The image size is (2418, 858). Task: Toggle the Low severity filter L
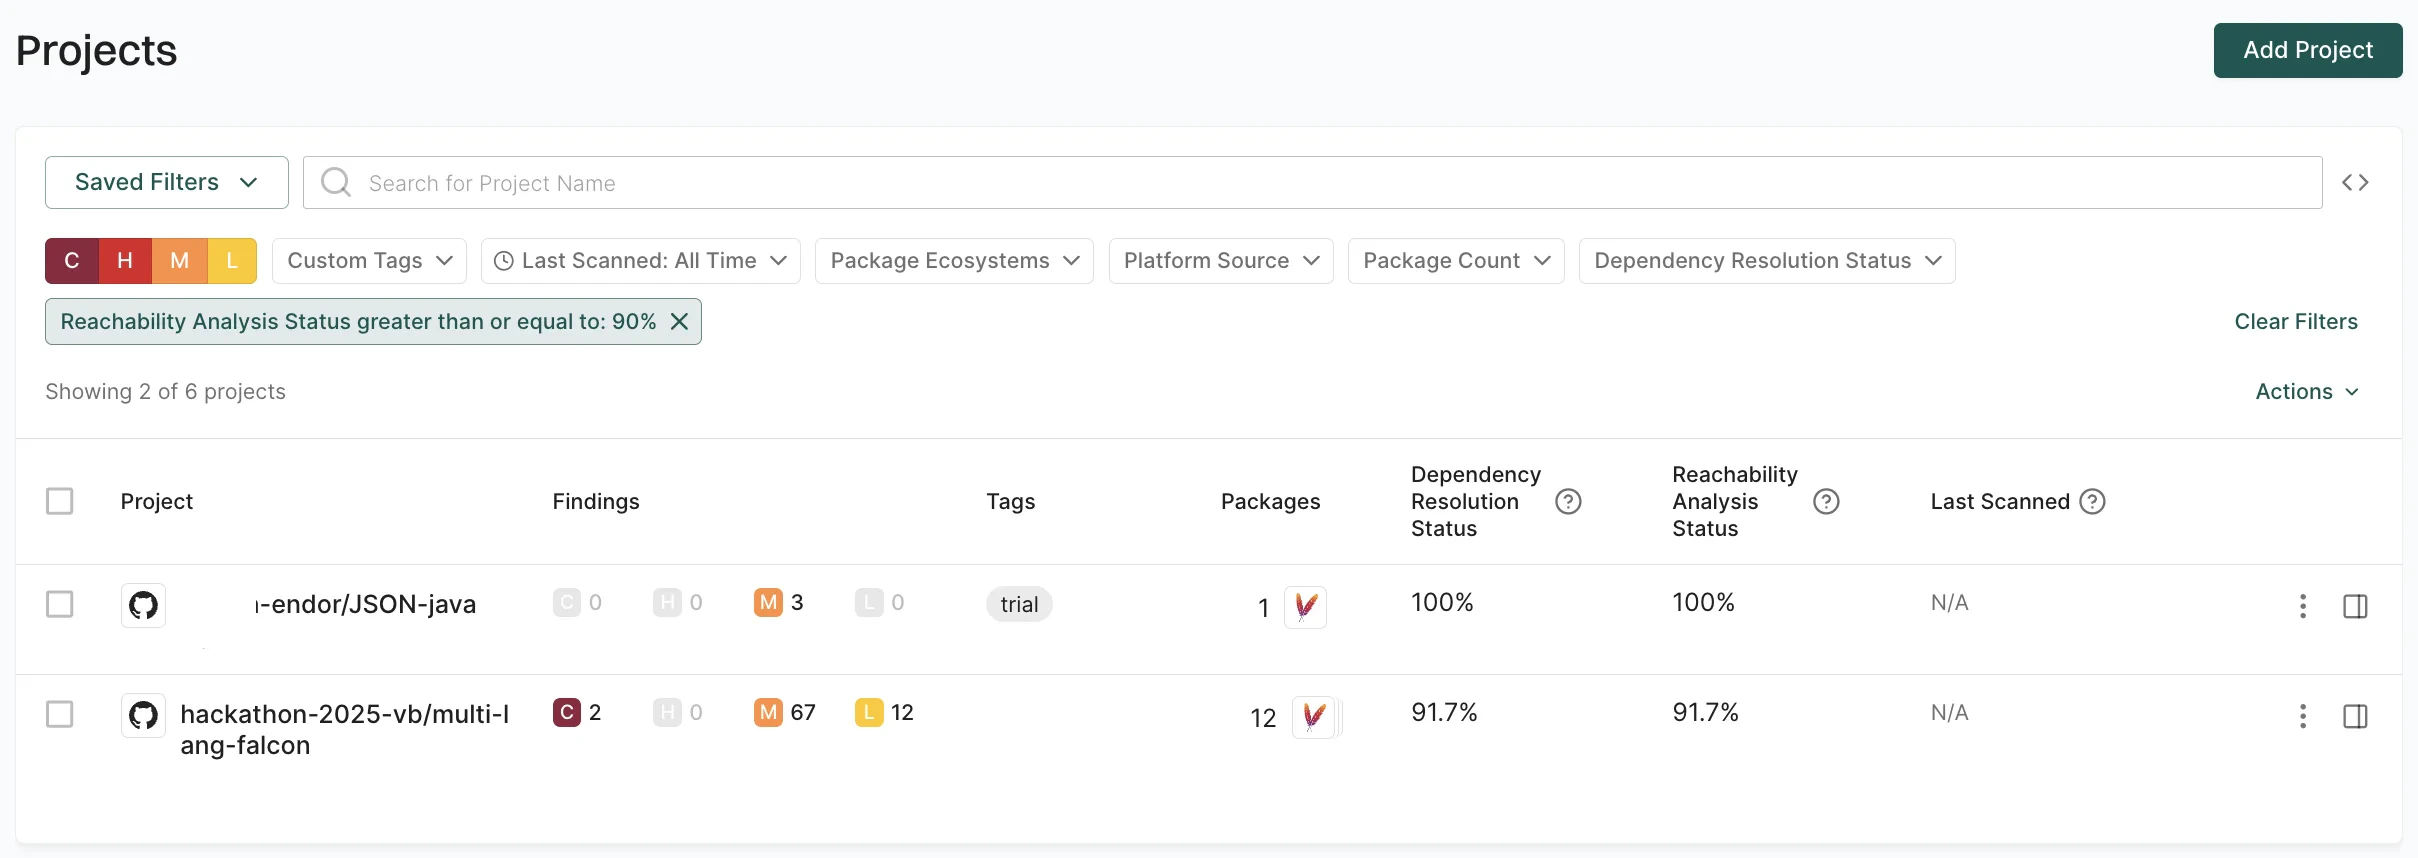point(232,261)
